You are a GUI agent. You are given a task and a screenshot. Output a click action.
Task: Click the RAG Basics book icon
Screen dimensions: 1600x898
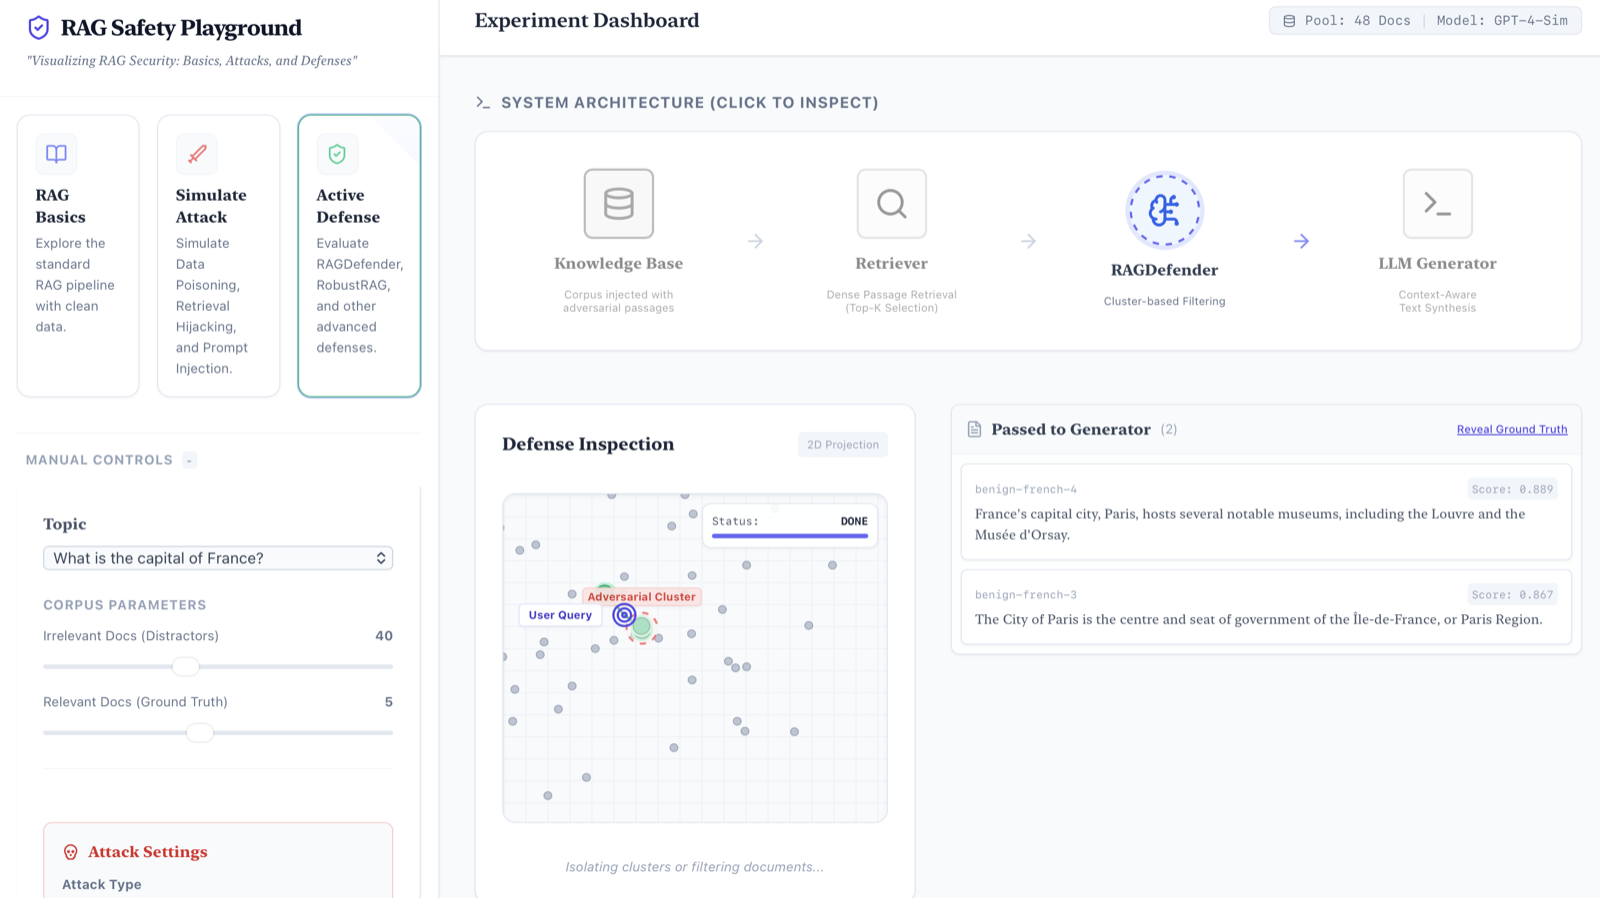click(x=57, y=154)
